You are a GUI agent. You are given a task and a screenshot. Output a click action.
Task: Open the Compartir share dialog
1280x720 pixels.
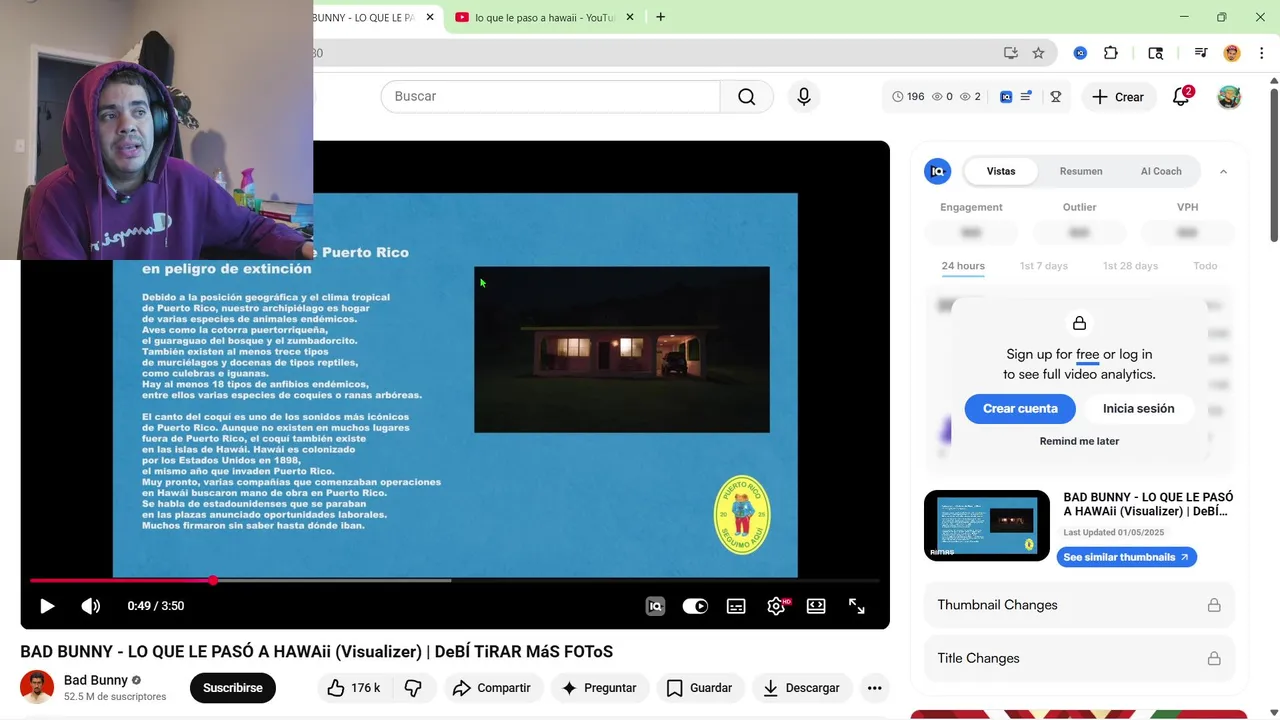tap(491, 688)
